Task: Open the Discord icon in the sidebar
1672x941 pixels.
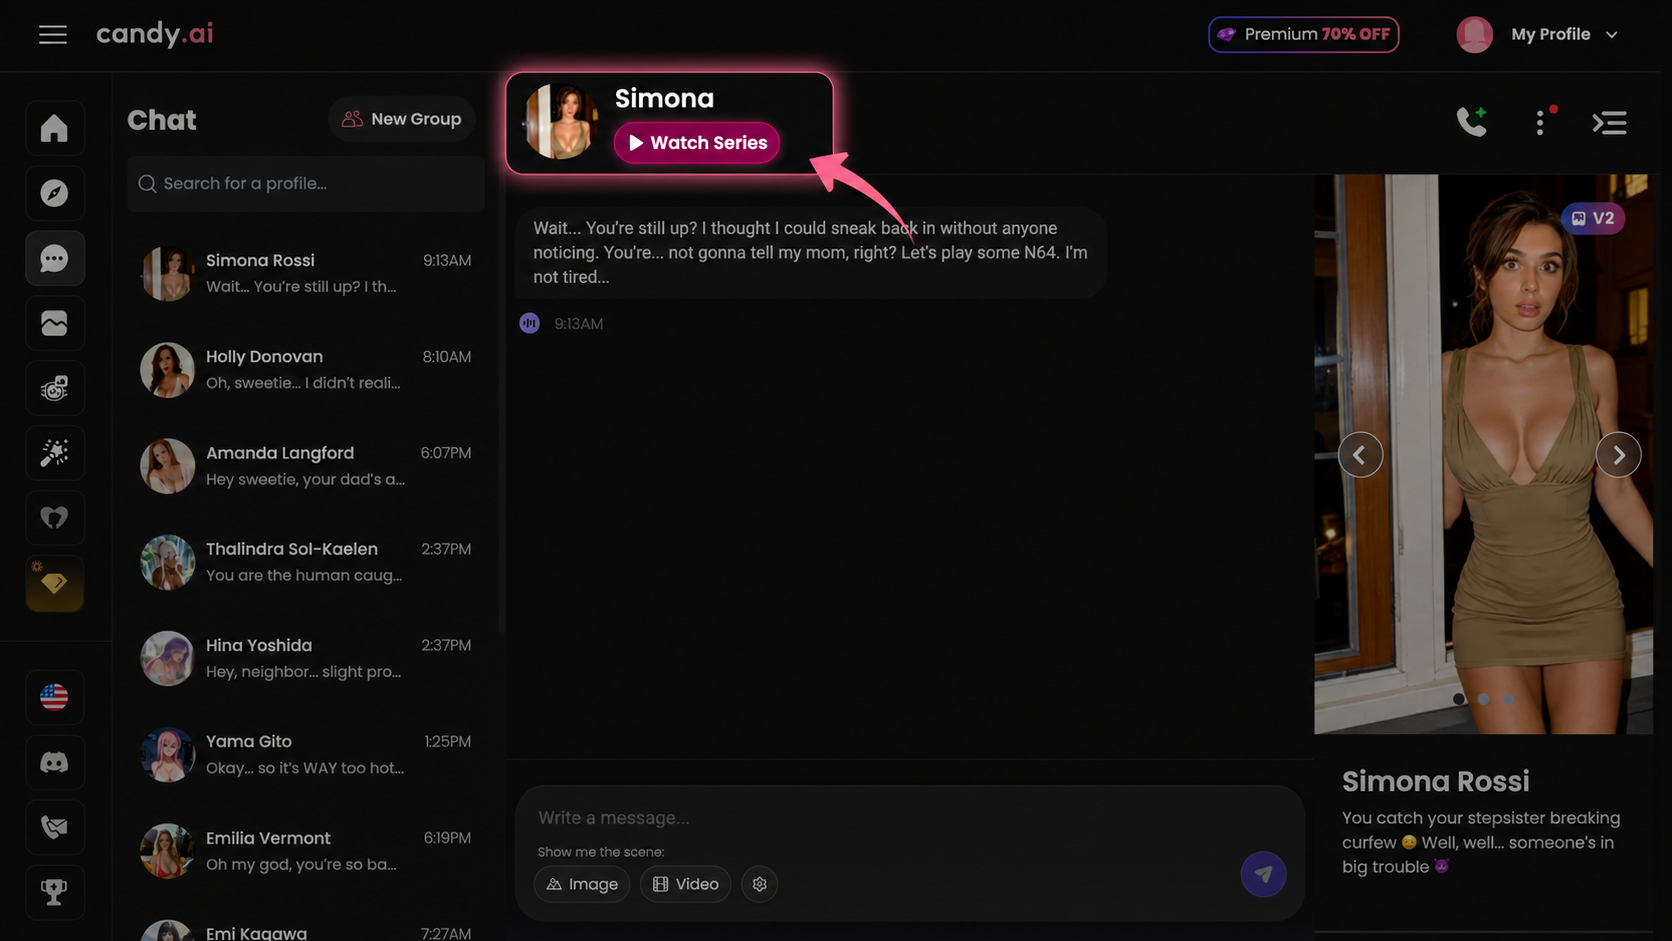Action: 54,763
